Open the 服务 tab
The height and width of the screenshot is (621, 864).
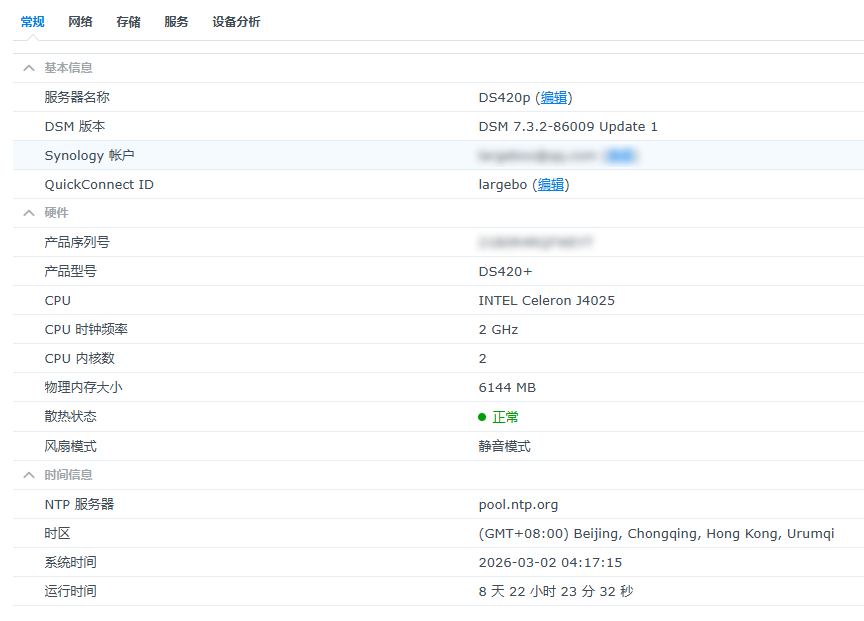[x=176, y=22]
